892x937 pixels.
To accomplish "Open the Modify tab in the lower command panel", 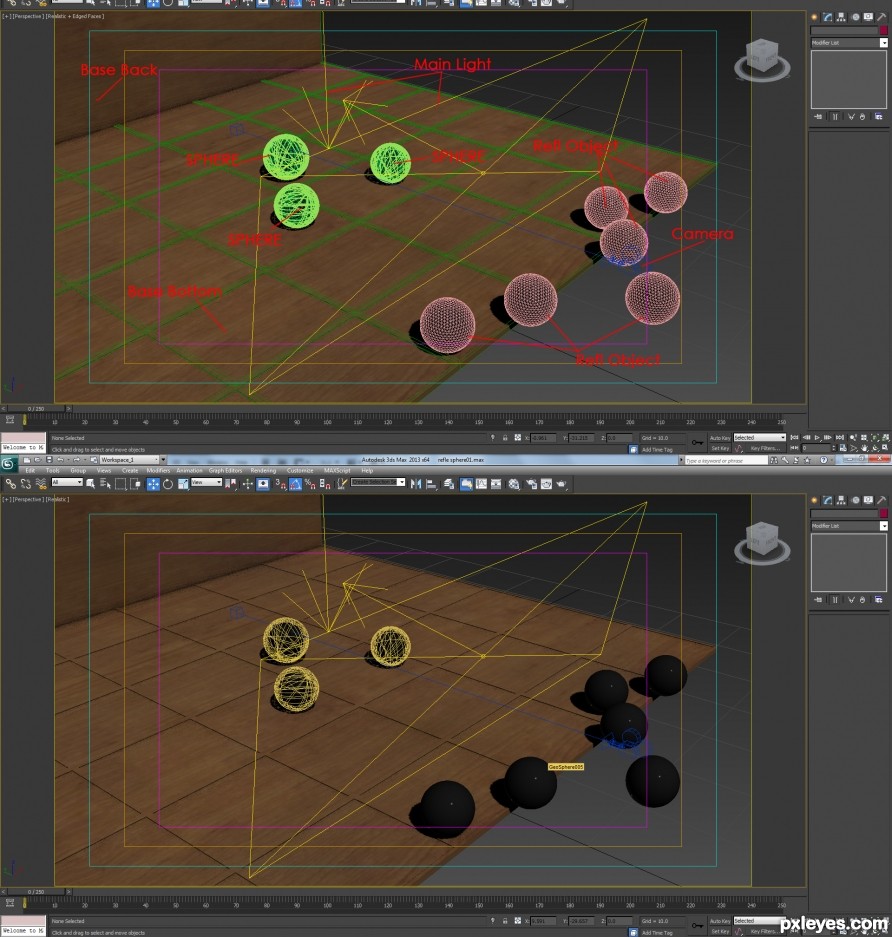I will click(827, 500).
